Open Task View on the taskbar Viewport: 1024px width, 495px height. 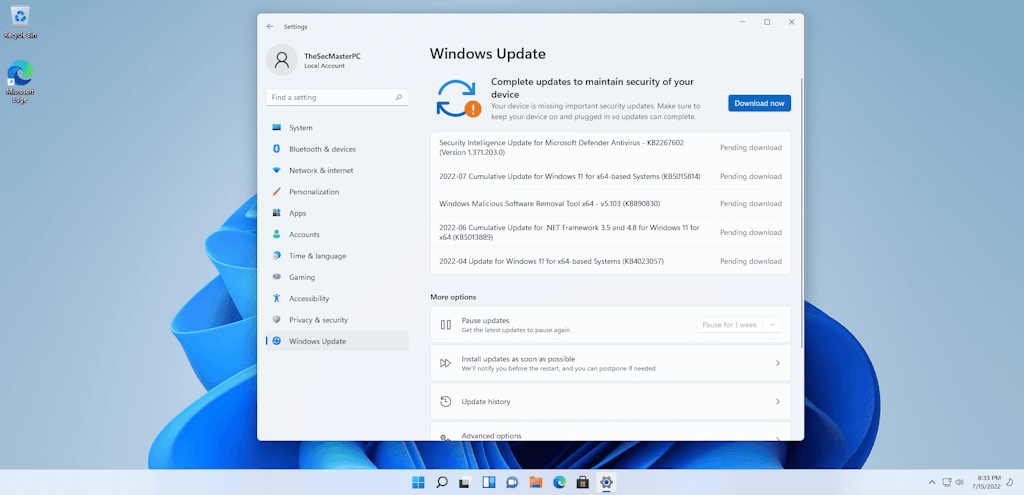[x=464, y=483]
